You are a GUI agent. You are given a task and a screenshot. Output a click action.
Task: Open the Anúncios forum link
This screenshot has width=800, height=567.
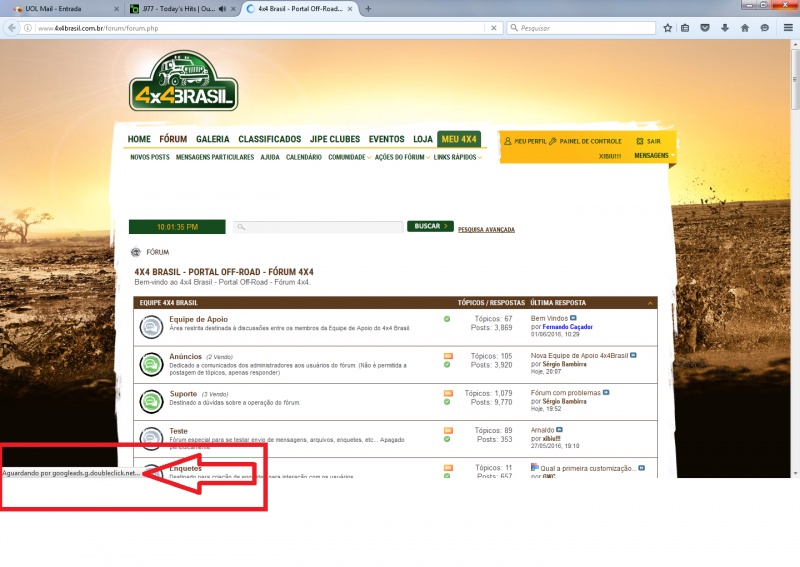tap(186, 356)
